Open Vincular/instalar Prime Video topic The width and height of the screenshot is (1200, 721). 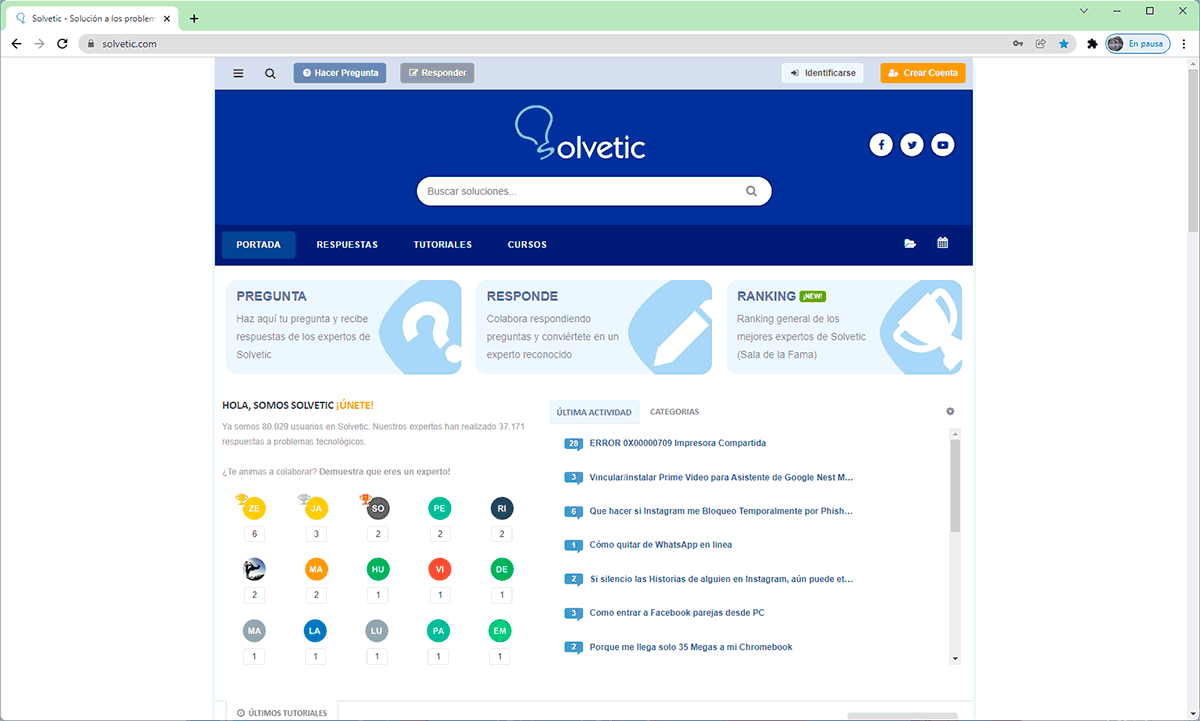tap(722, 477)
